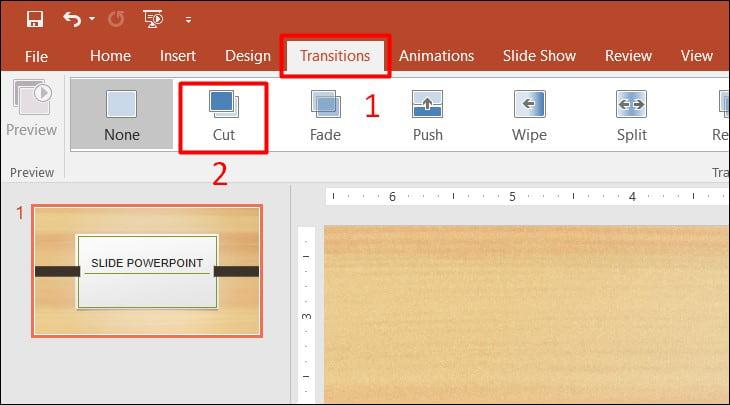Switch to the Review tab
This screenshot has width=730, height=405.
coord(628,56)
